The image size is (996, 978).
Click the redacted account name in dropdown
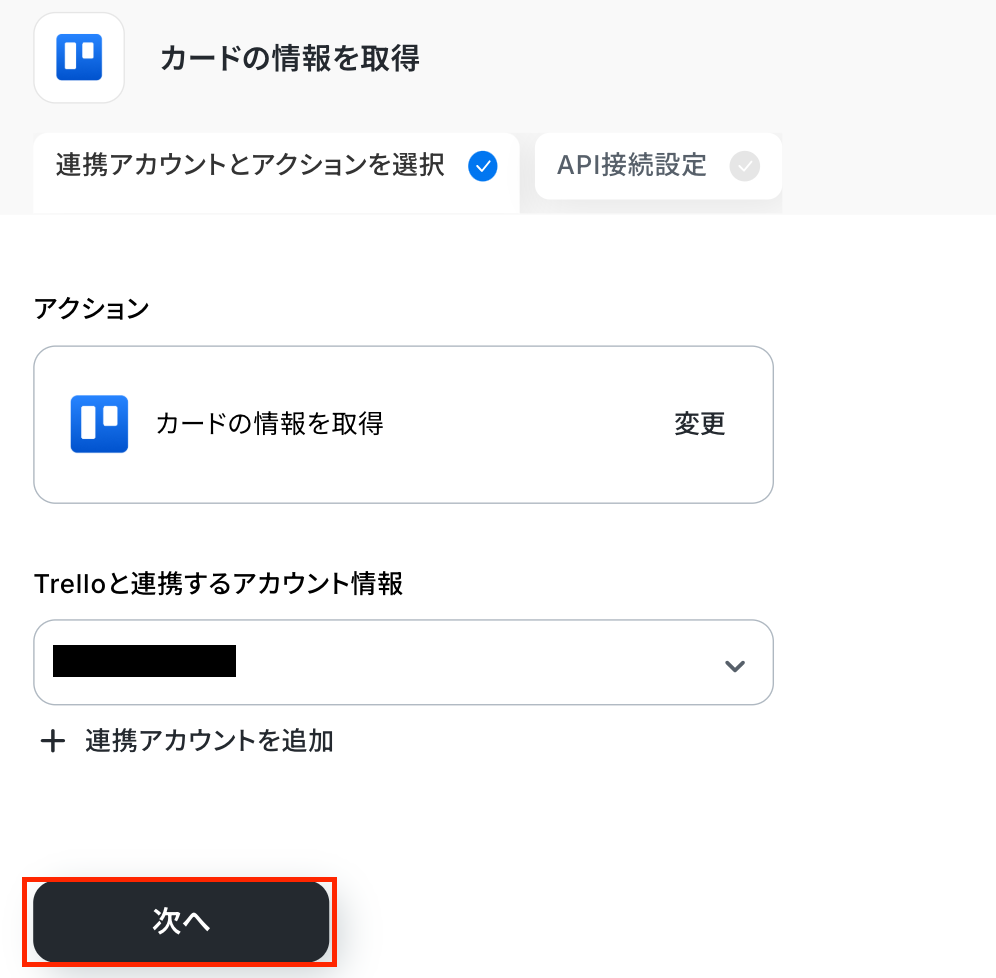[x=144, y=662]
